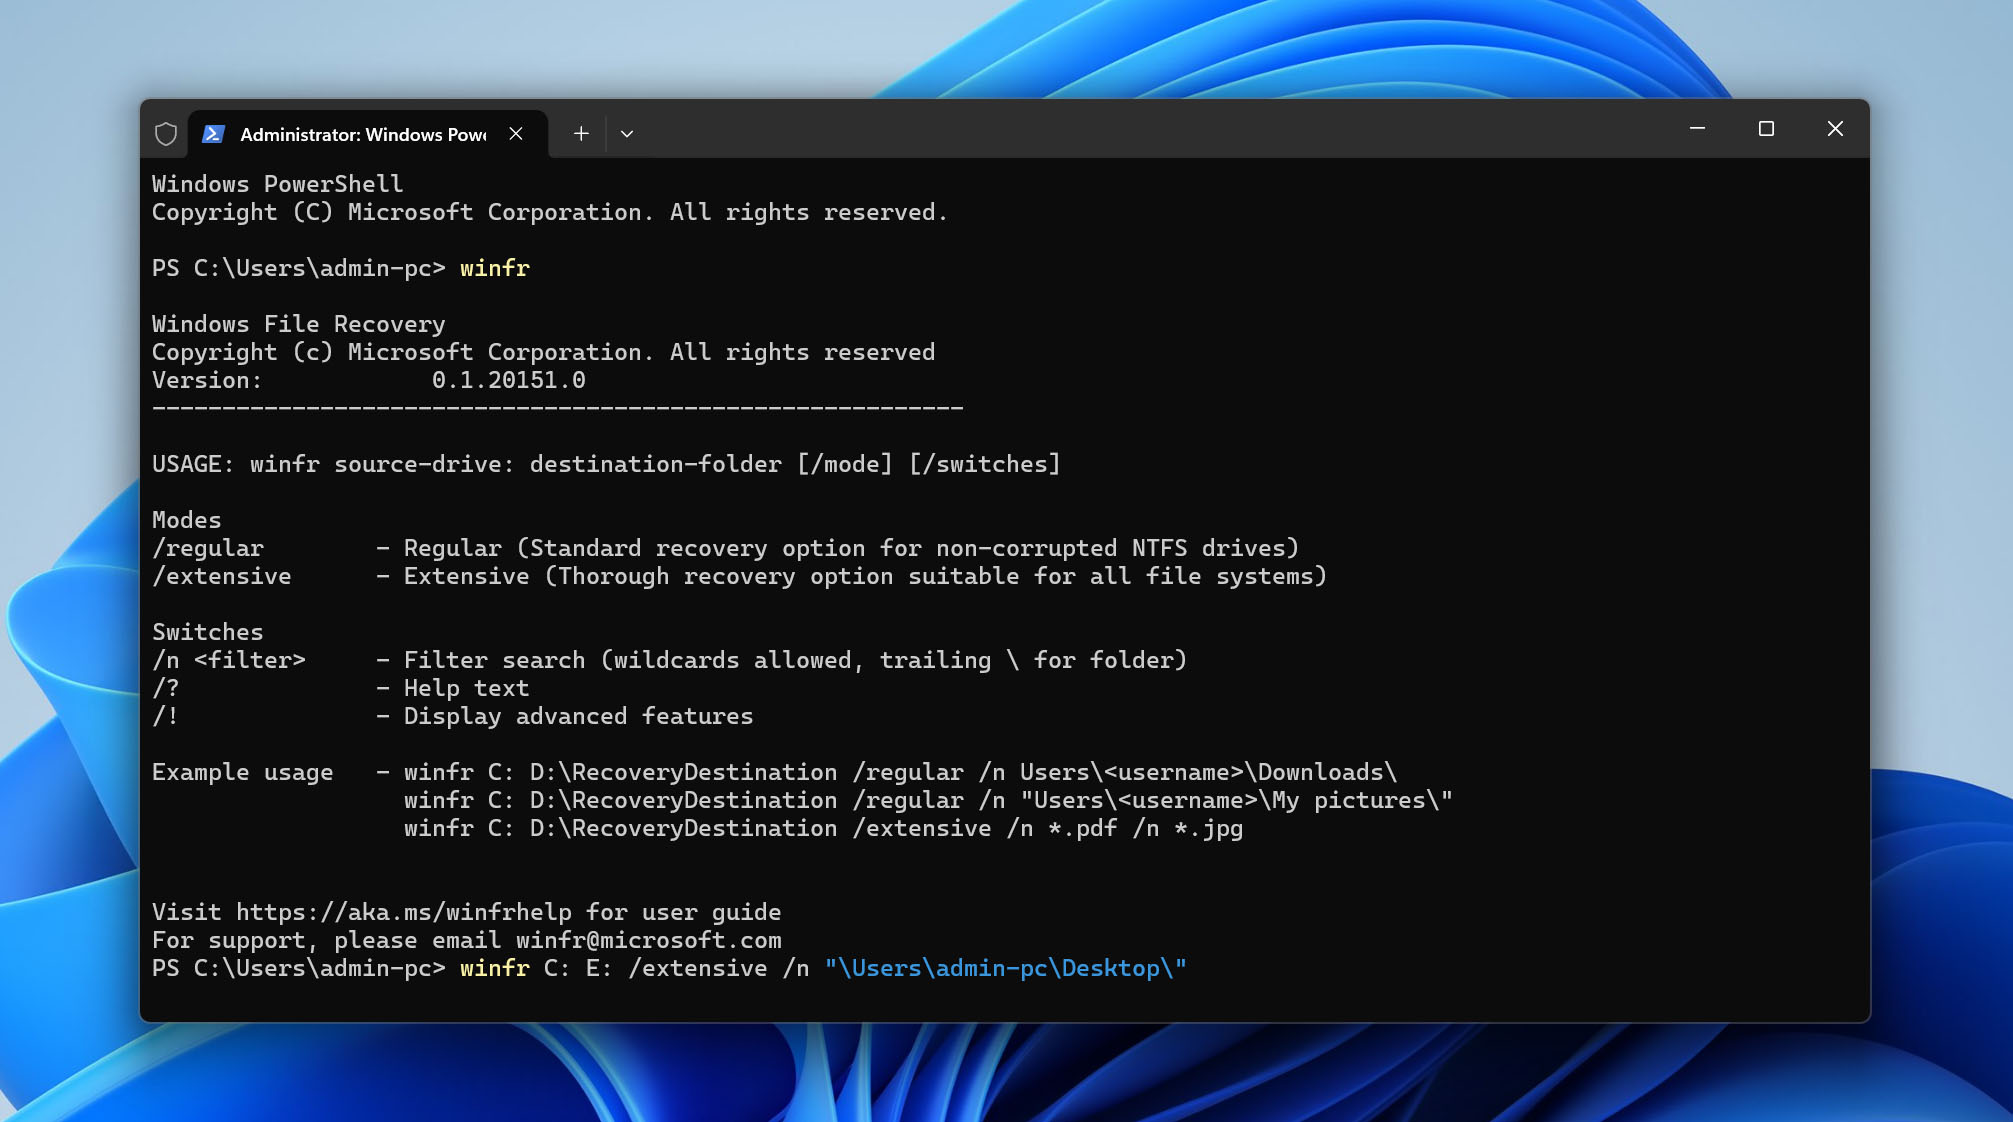The width and height of the screenshot is (2013, 1122).
Task: Click the /n <filter> switch entry
Action: (x=669, y=660)
